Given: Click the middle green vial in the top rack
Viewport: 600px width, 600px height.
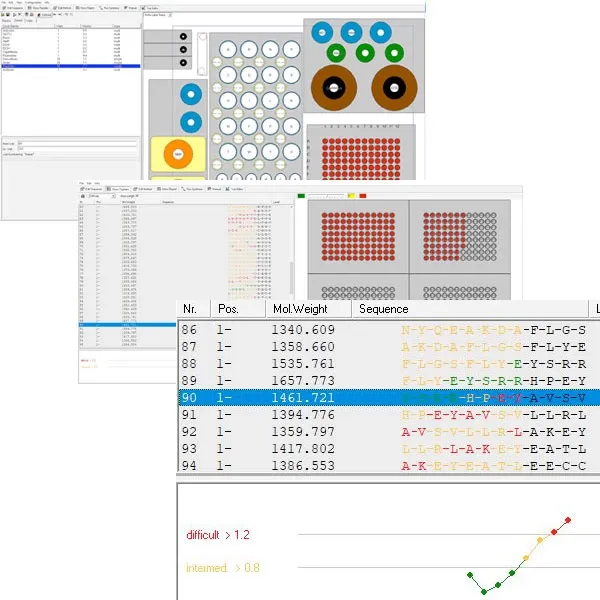Looking at the screenshot, I should (364, 51).
